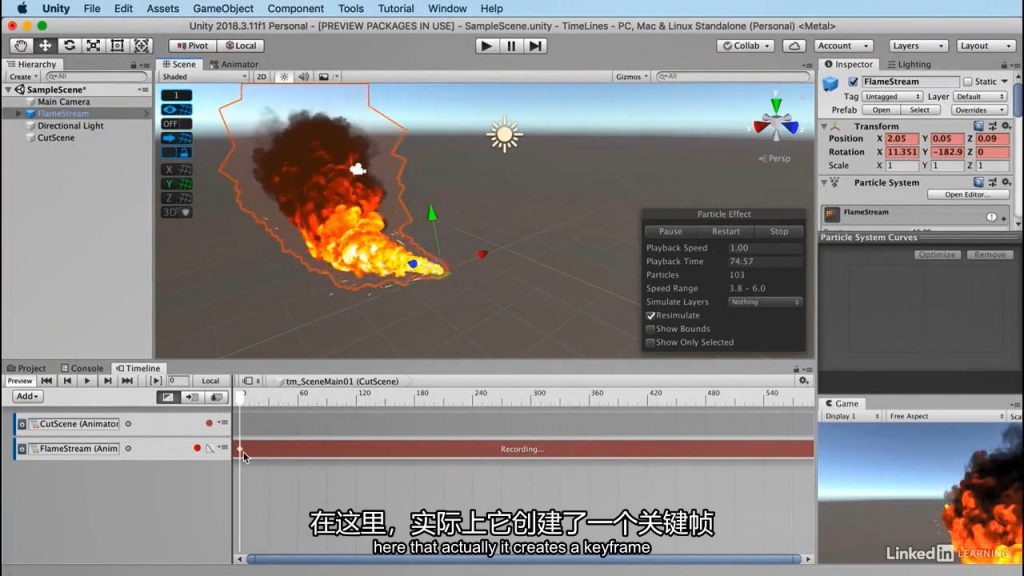The height and width of the screenshot is (576, 1024).
Task: Toggle Timeline mix edit mode
Action: 168,396
